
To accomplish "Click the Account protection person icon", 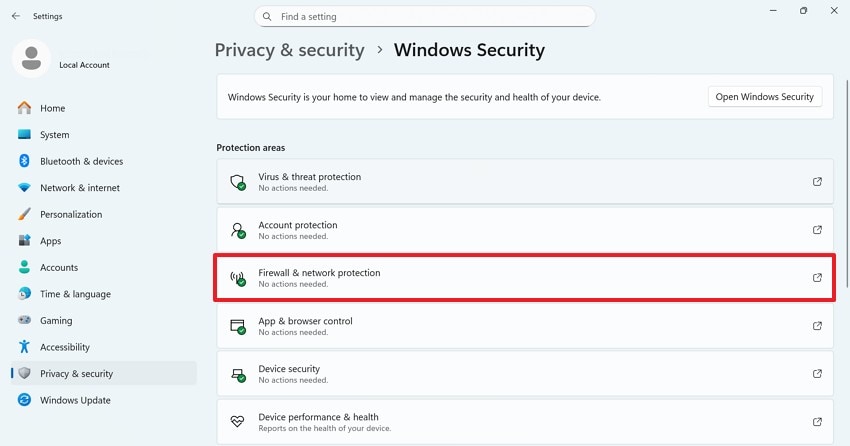I will tap(238, 230).
